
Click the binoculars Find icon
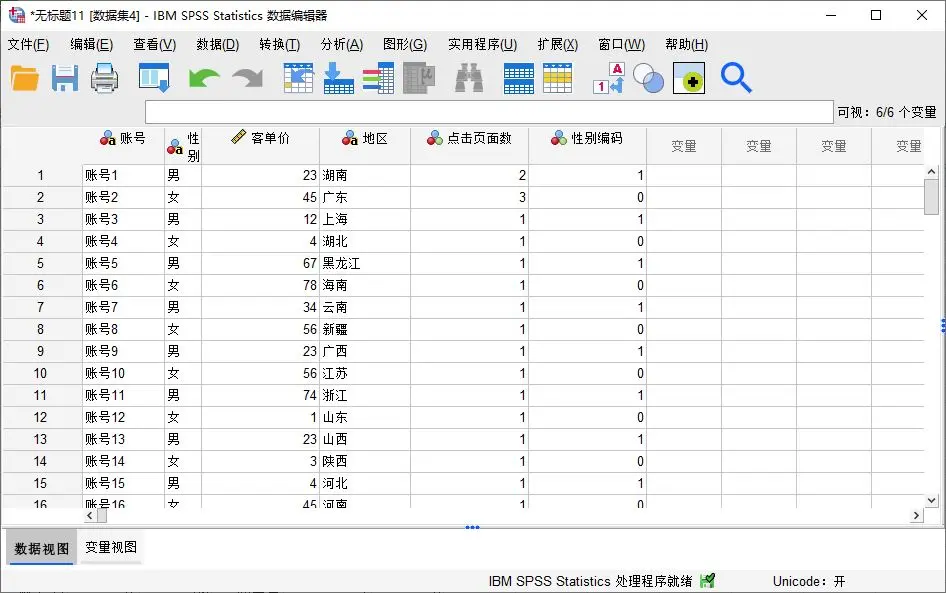pyautogui.click(x=469, y=78)
